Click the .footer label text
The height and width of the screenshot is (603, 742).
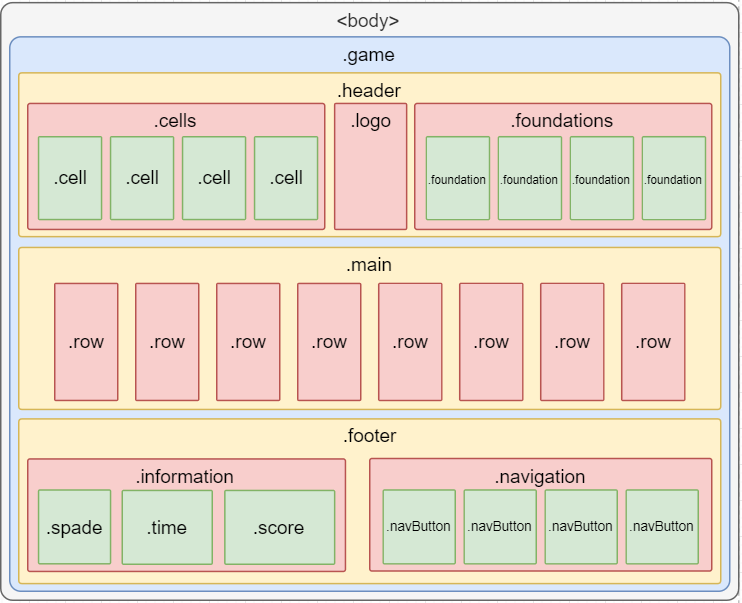pyautogui.click(x=369, y=436)
